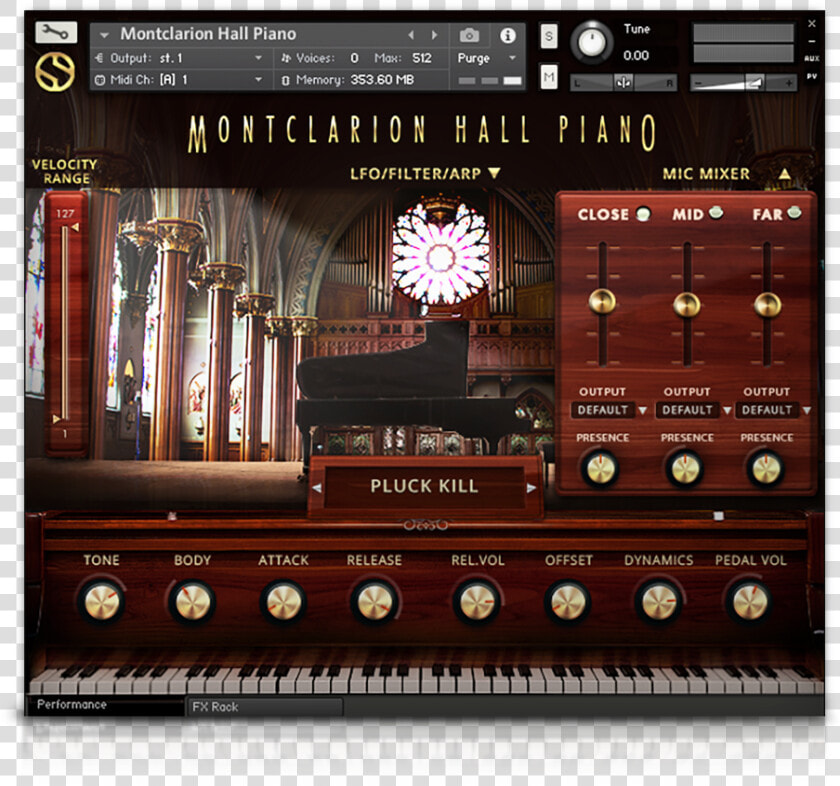Click the REL.VOL knob
This screenshot has width=840, height=786.
pyautogui.click(x=477, y=602)
